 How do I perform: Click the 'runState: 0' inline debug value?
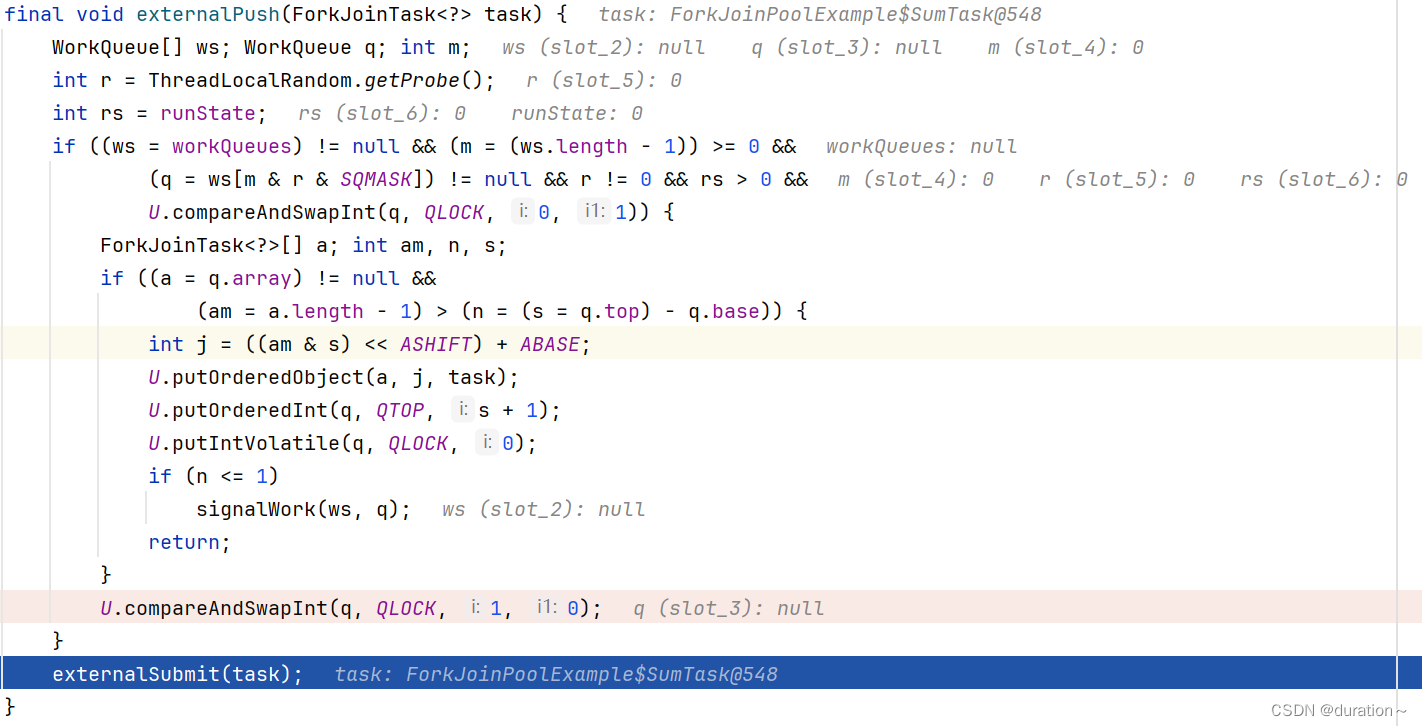tap(577, 113)
